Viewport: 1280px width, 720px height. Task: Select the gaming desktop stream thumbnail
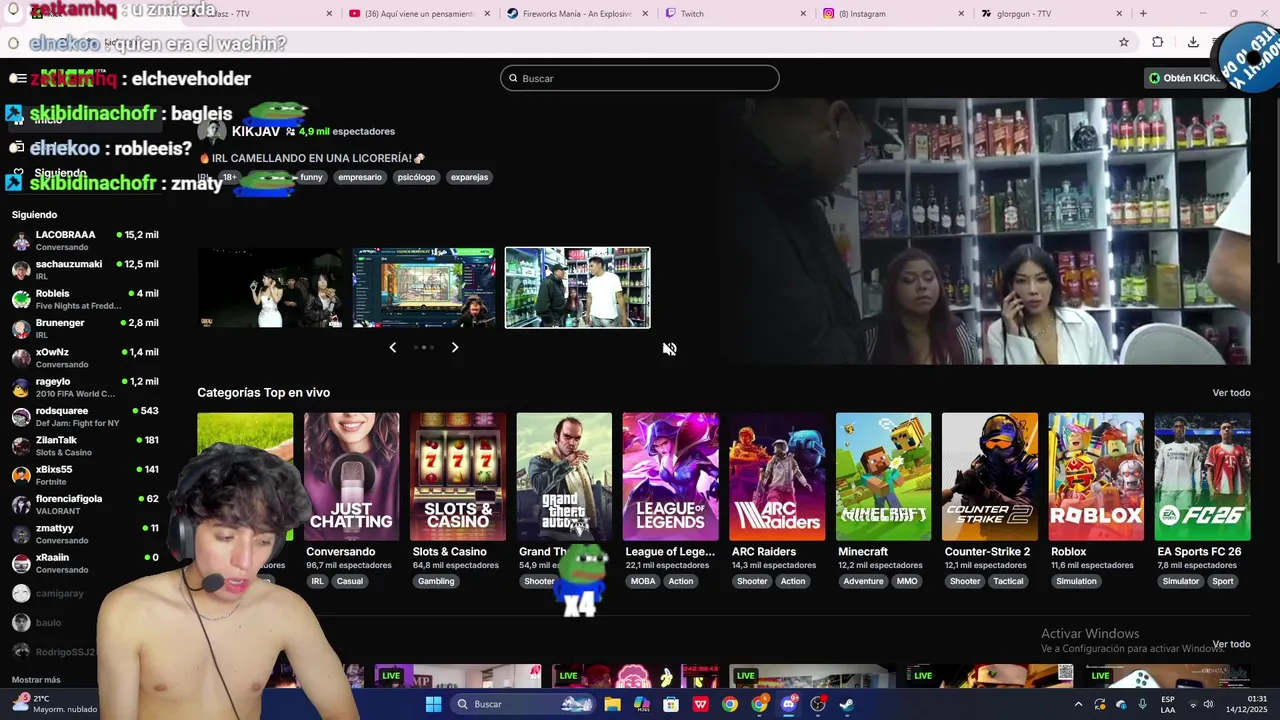[423, 288]
